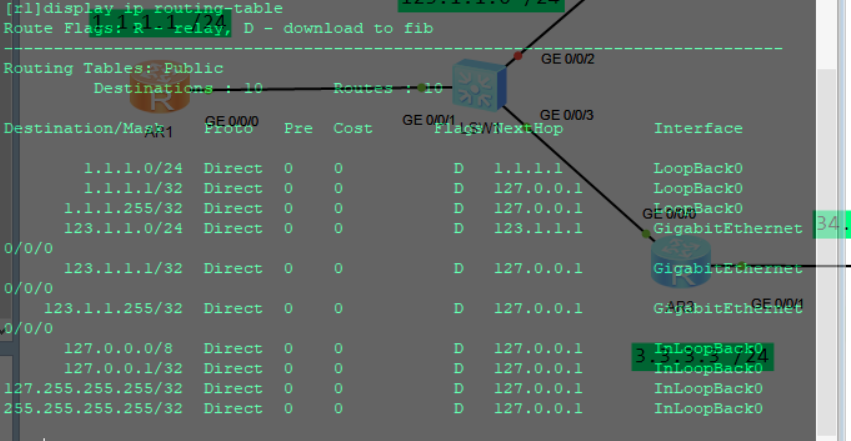Image resolution: width=851 pixels, height=441 pixels.
Task: Click the Pre column header
Action: tap(299, 129)
